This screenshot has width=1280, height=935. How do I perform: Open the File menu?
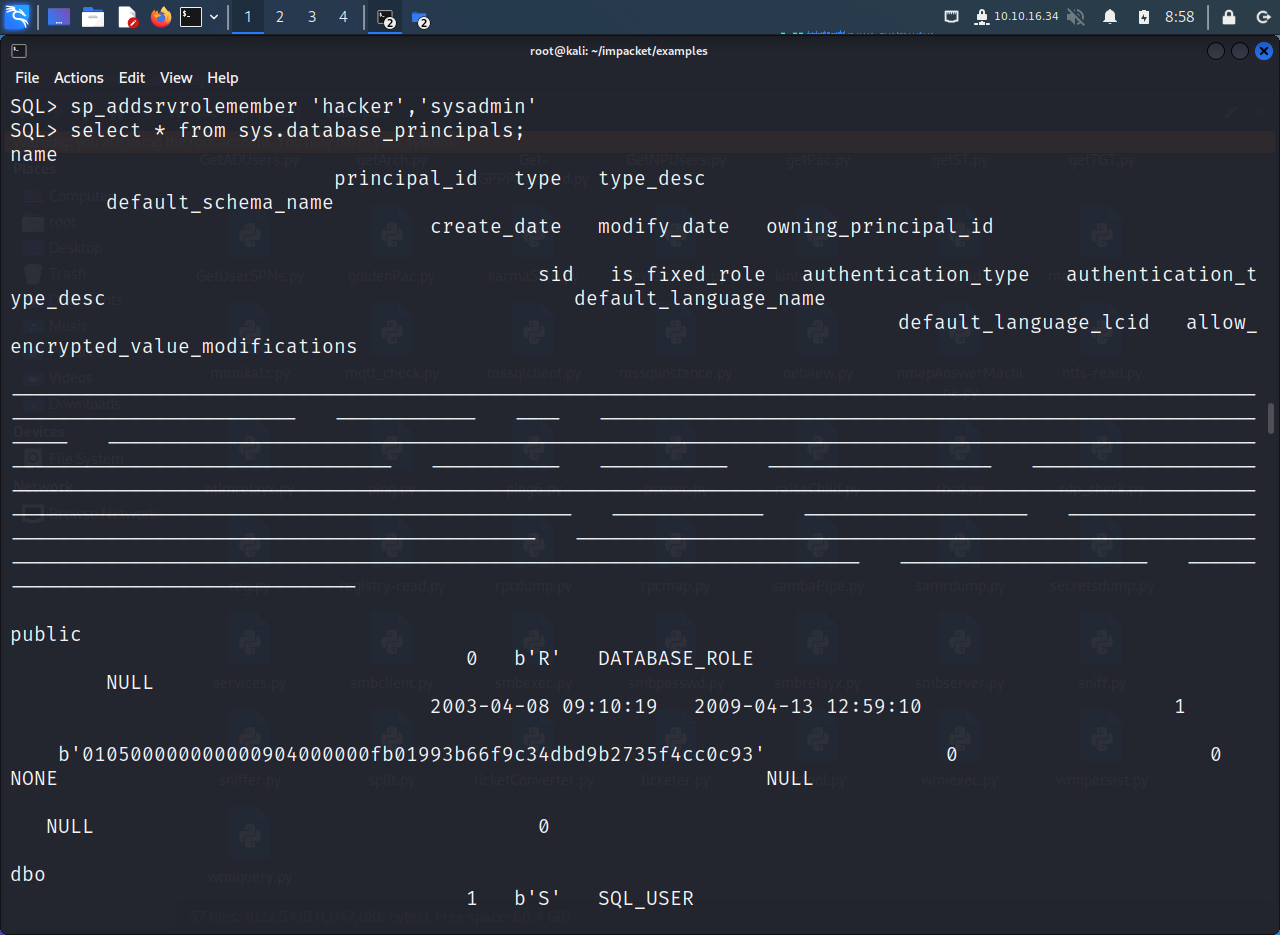pyautogui.click(x=27, y=77)
